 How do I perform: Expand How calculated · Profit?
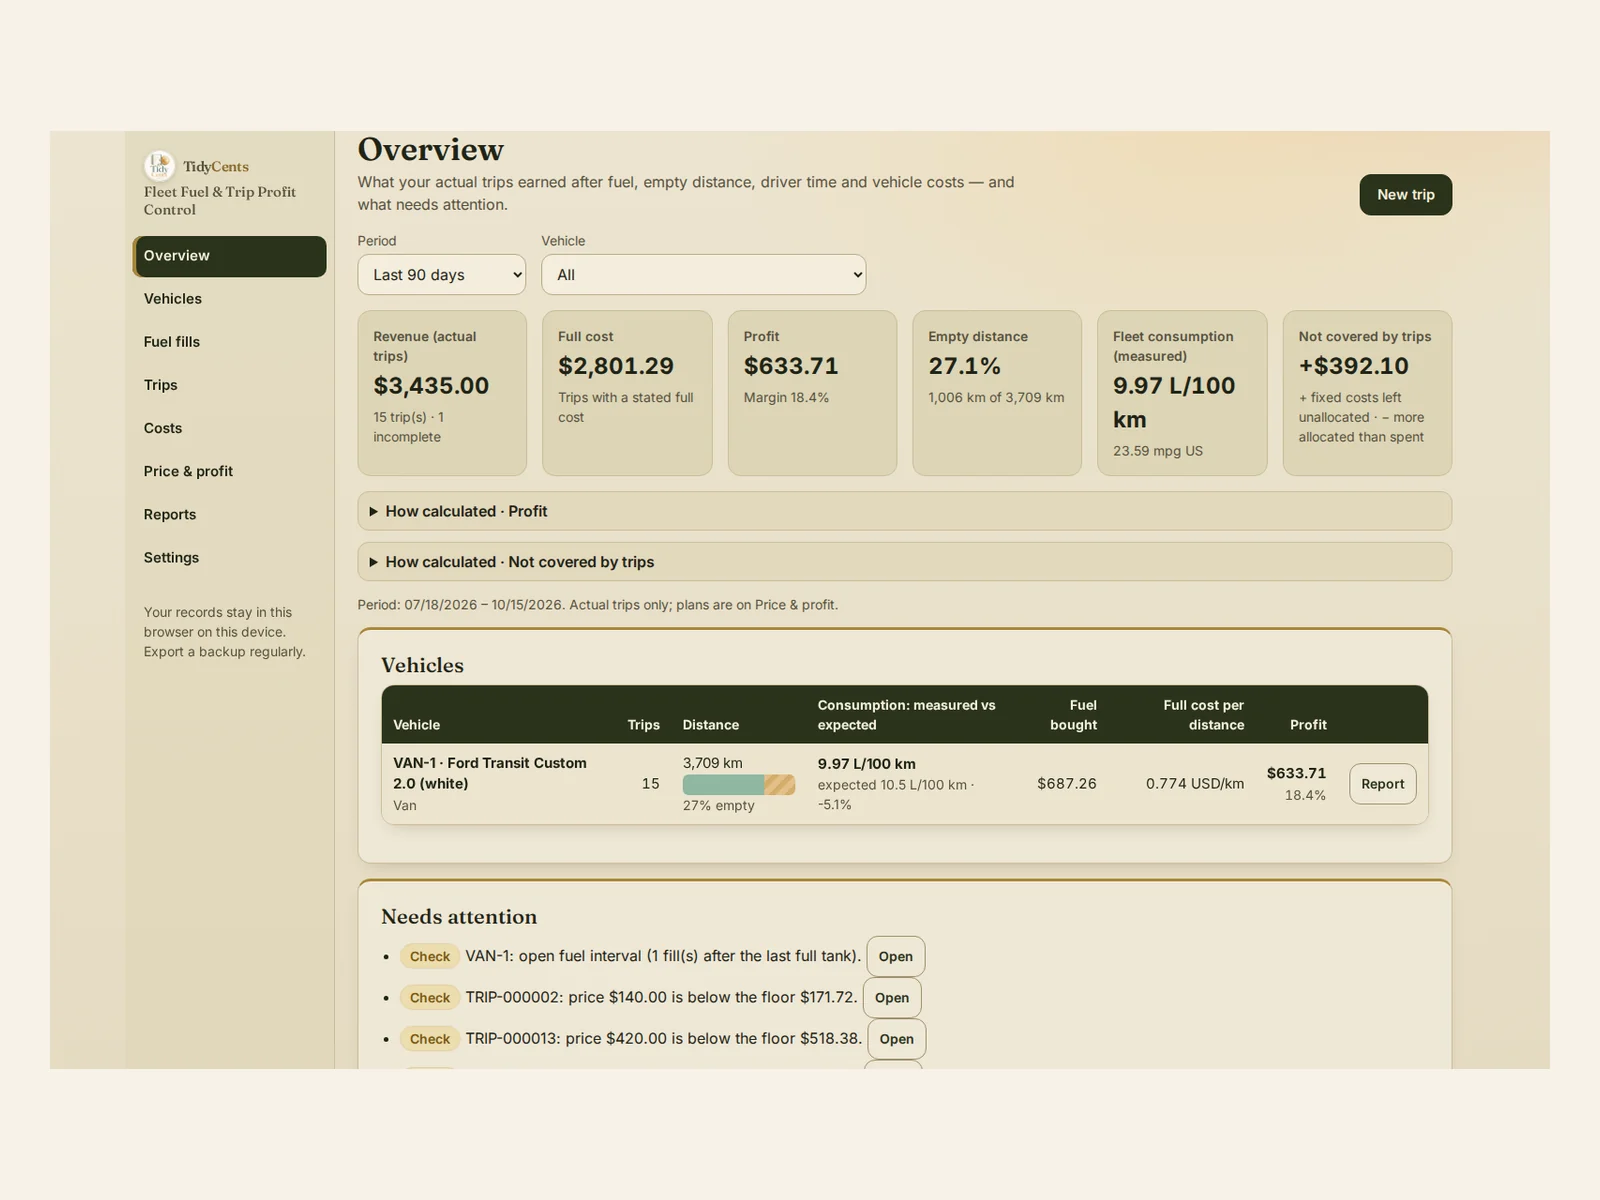tap(905, 511)
